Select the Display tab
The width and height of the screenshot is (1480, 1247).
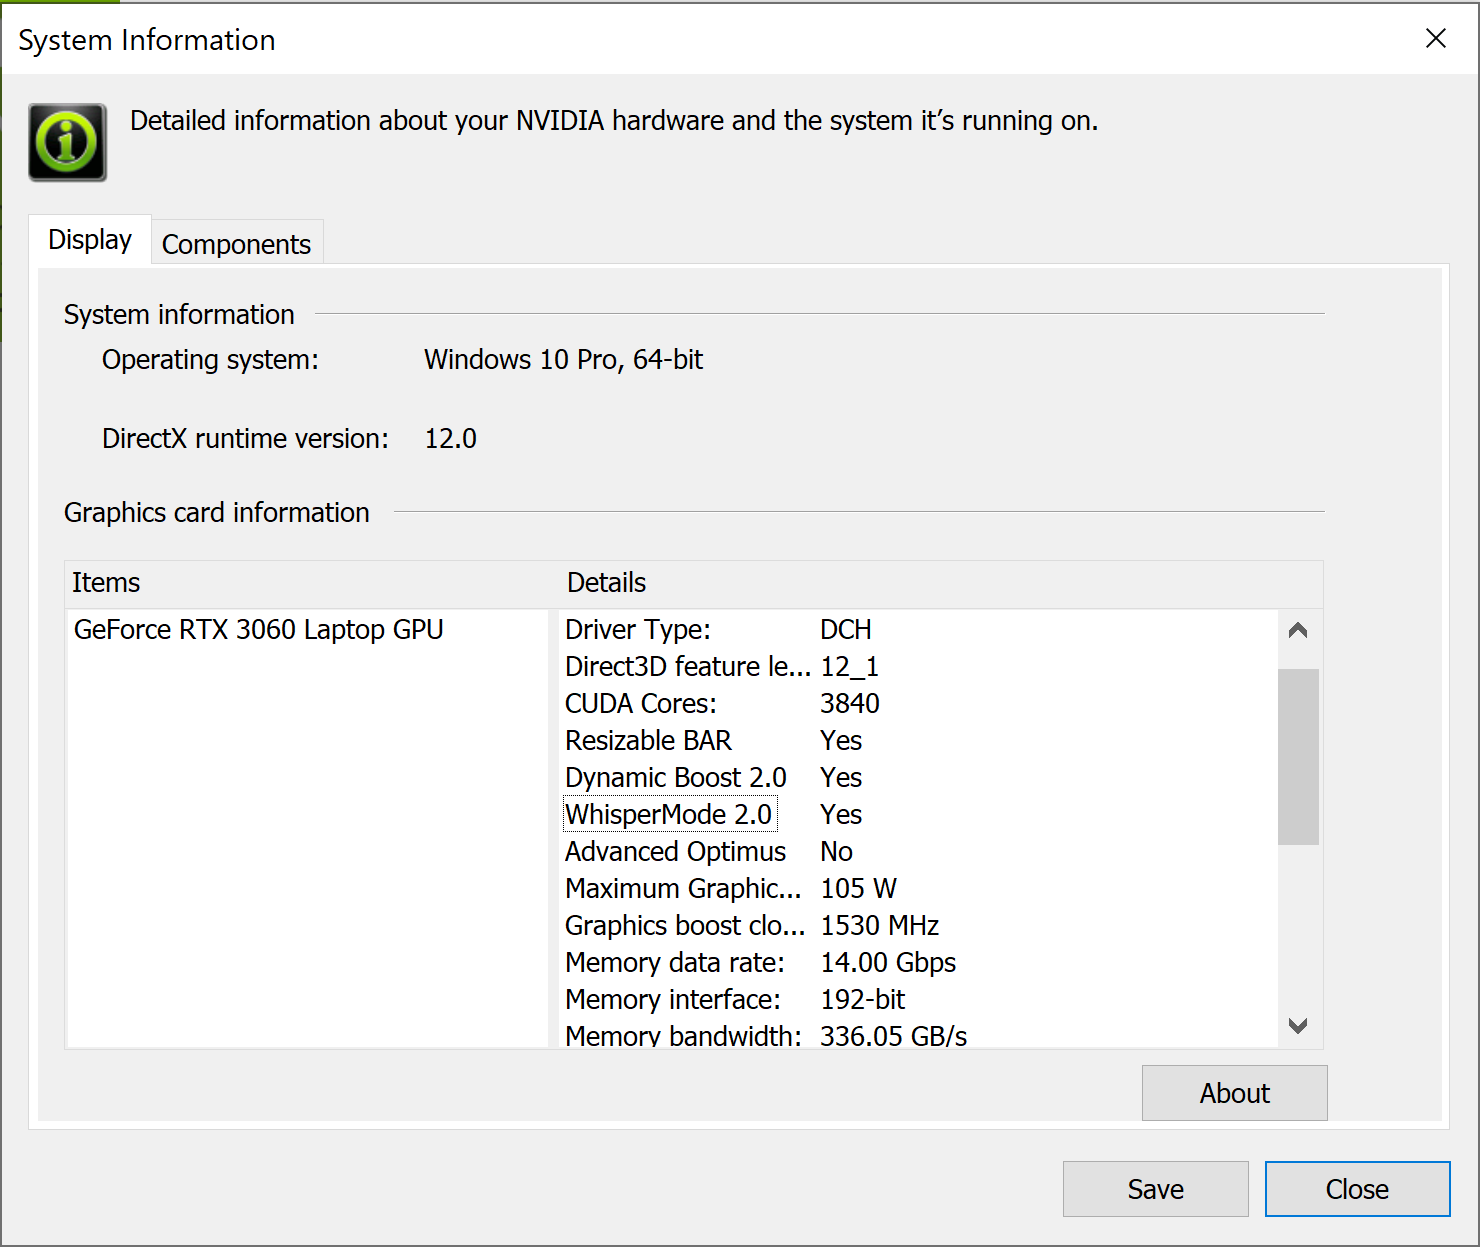coord(90,240)
